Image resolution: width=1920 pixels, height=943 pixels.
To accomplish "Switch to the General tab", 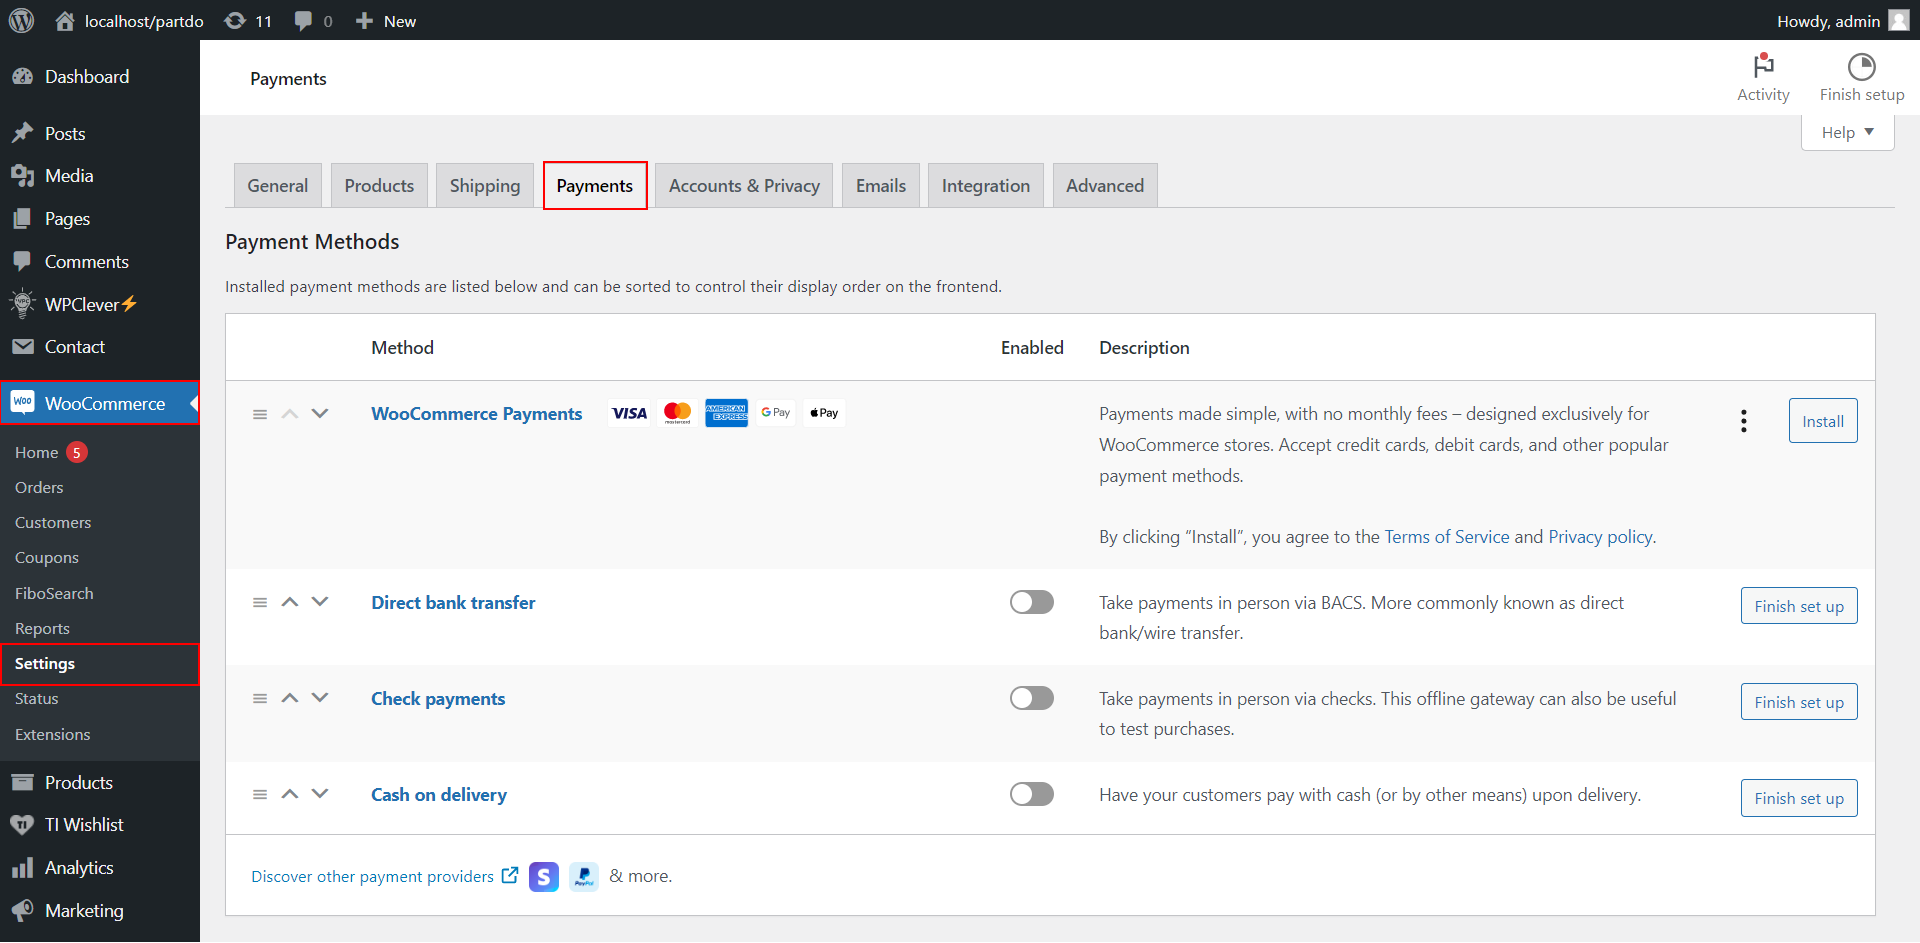I will [278, 186].
